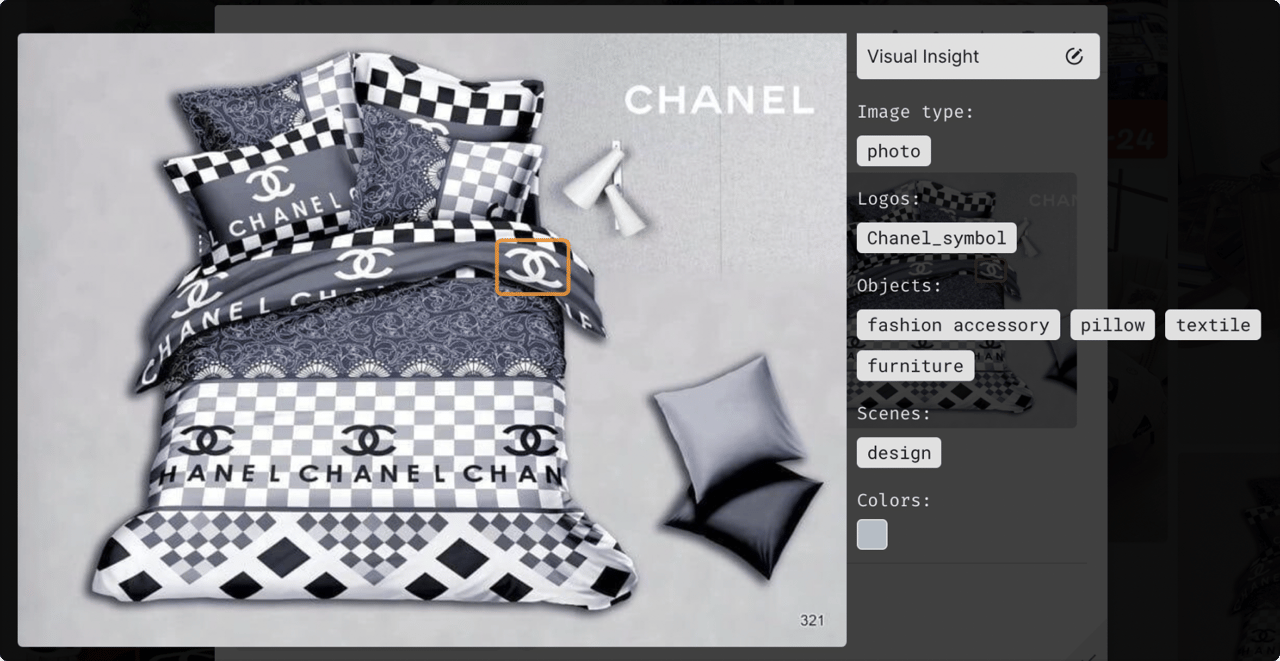Click the orange bounding box on the Chanel logo
The width and height of the screenshot is (1280, 661).
coord(532,266)
